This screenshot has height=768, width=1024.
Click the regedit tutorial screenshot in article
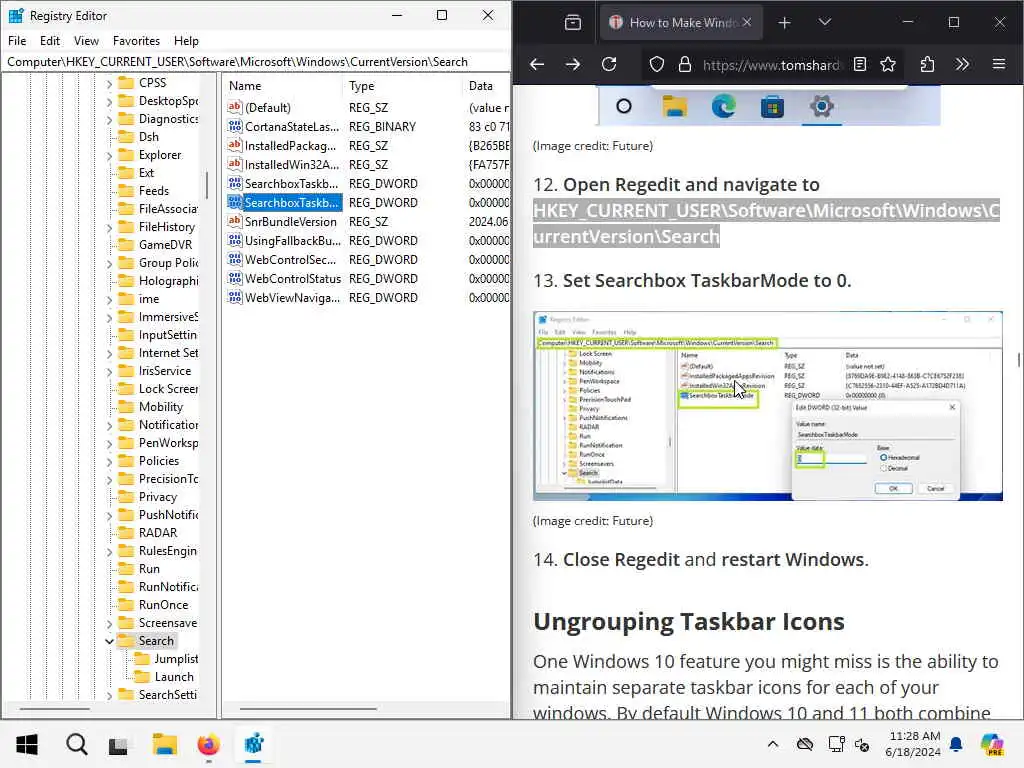767,406
